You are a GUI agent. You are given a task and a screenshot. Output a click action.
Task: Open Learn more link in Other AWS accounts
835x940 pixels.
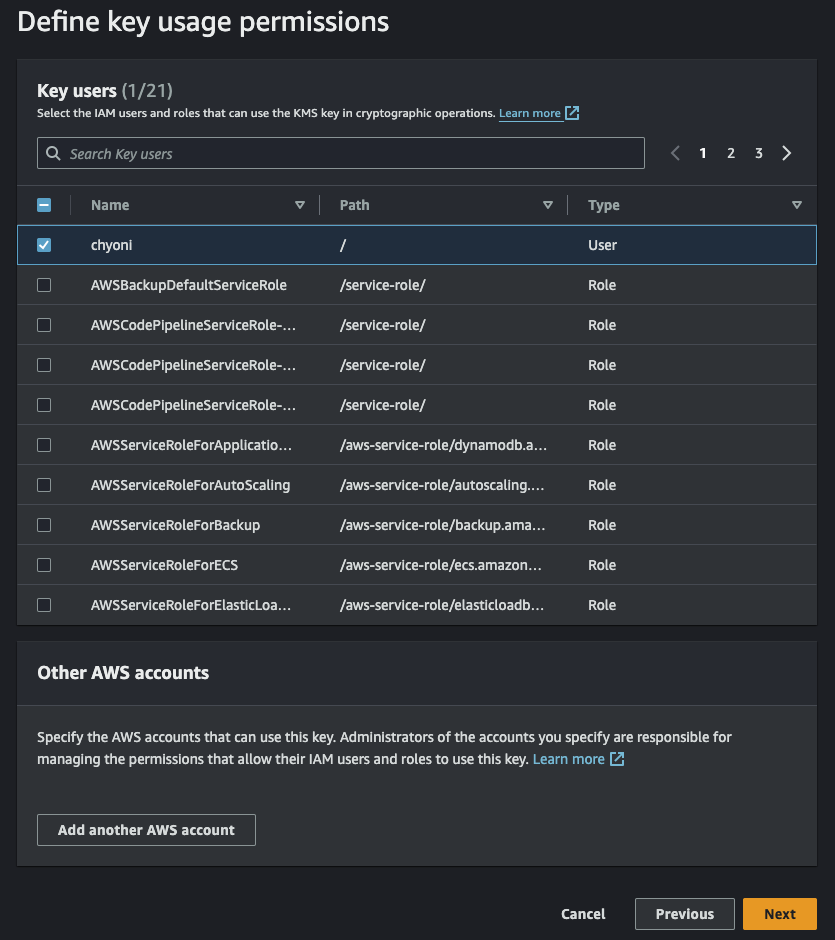568,759
